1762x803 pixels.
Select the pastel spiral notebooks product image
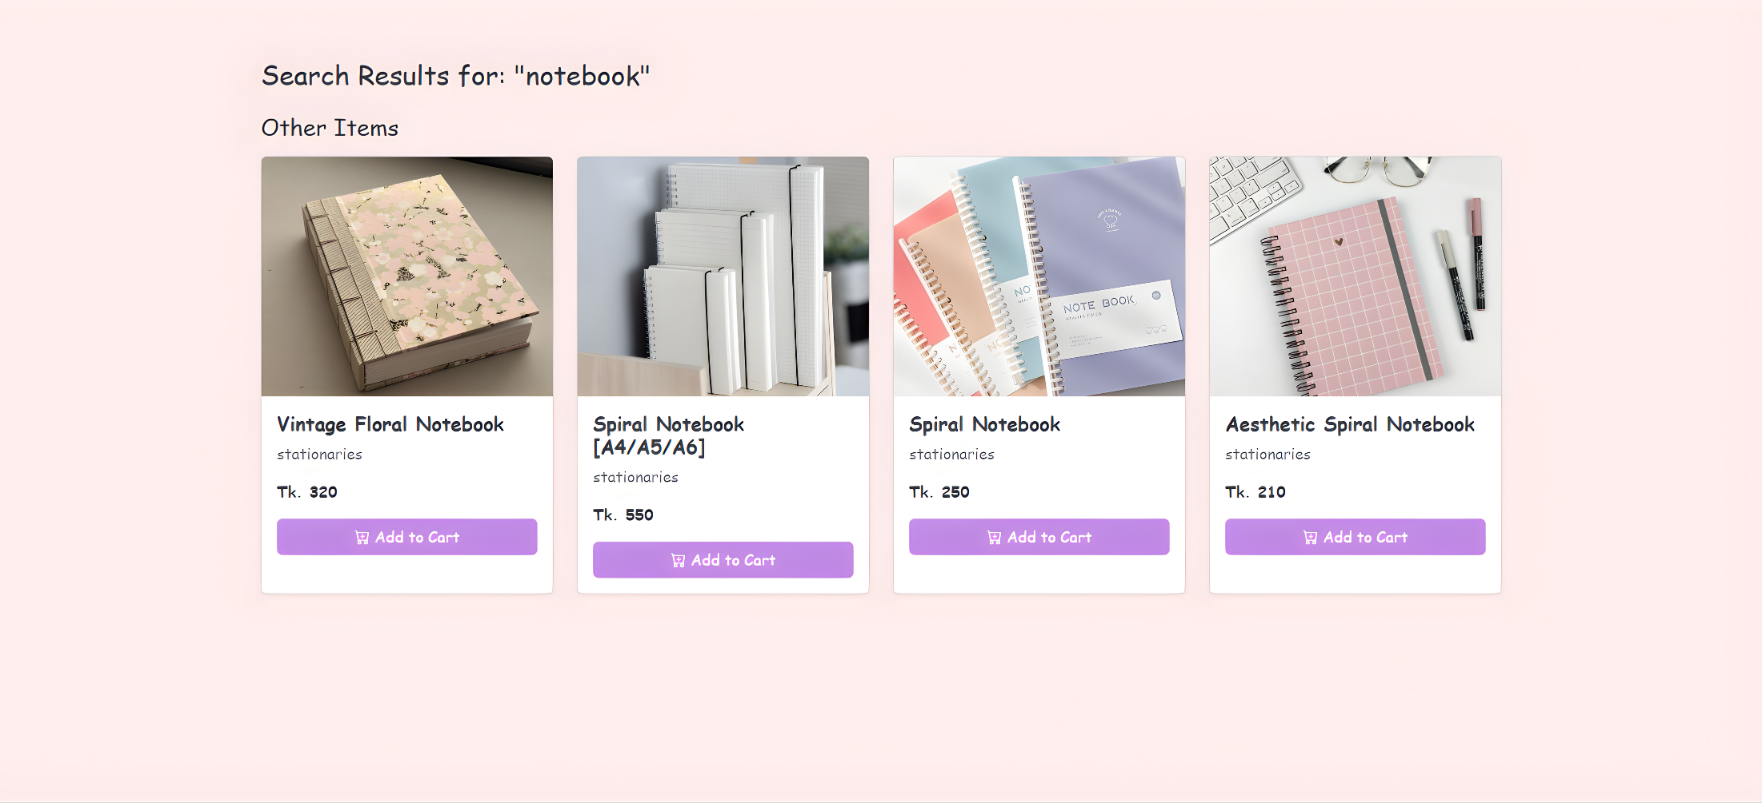1039,276
